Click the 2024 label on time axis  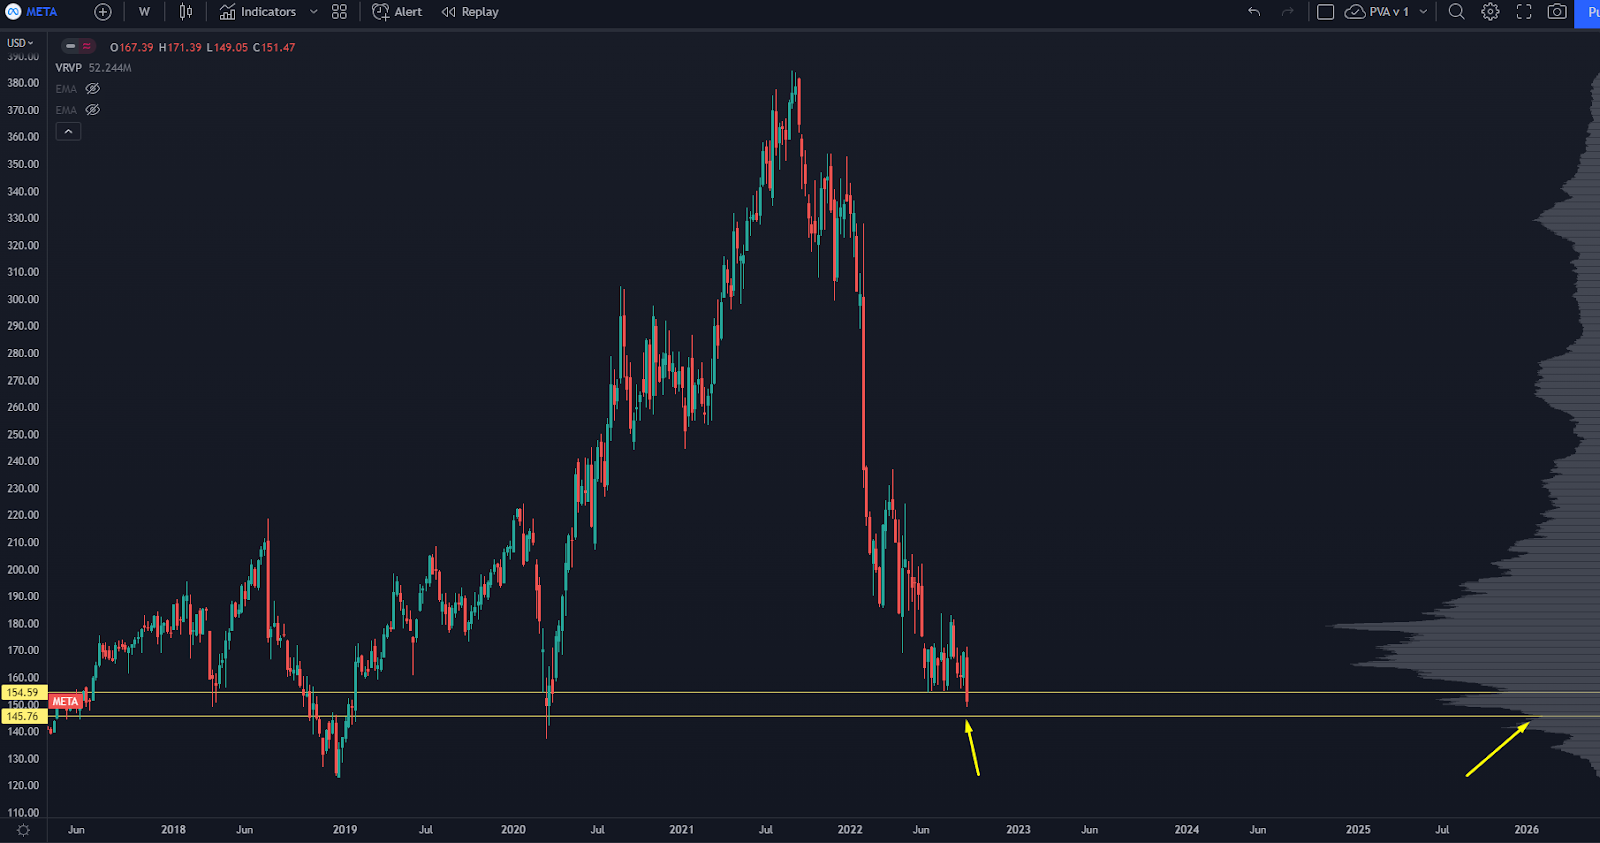[x=1187, y=829]
